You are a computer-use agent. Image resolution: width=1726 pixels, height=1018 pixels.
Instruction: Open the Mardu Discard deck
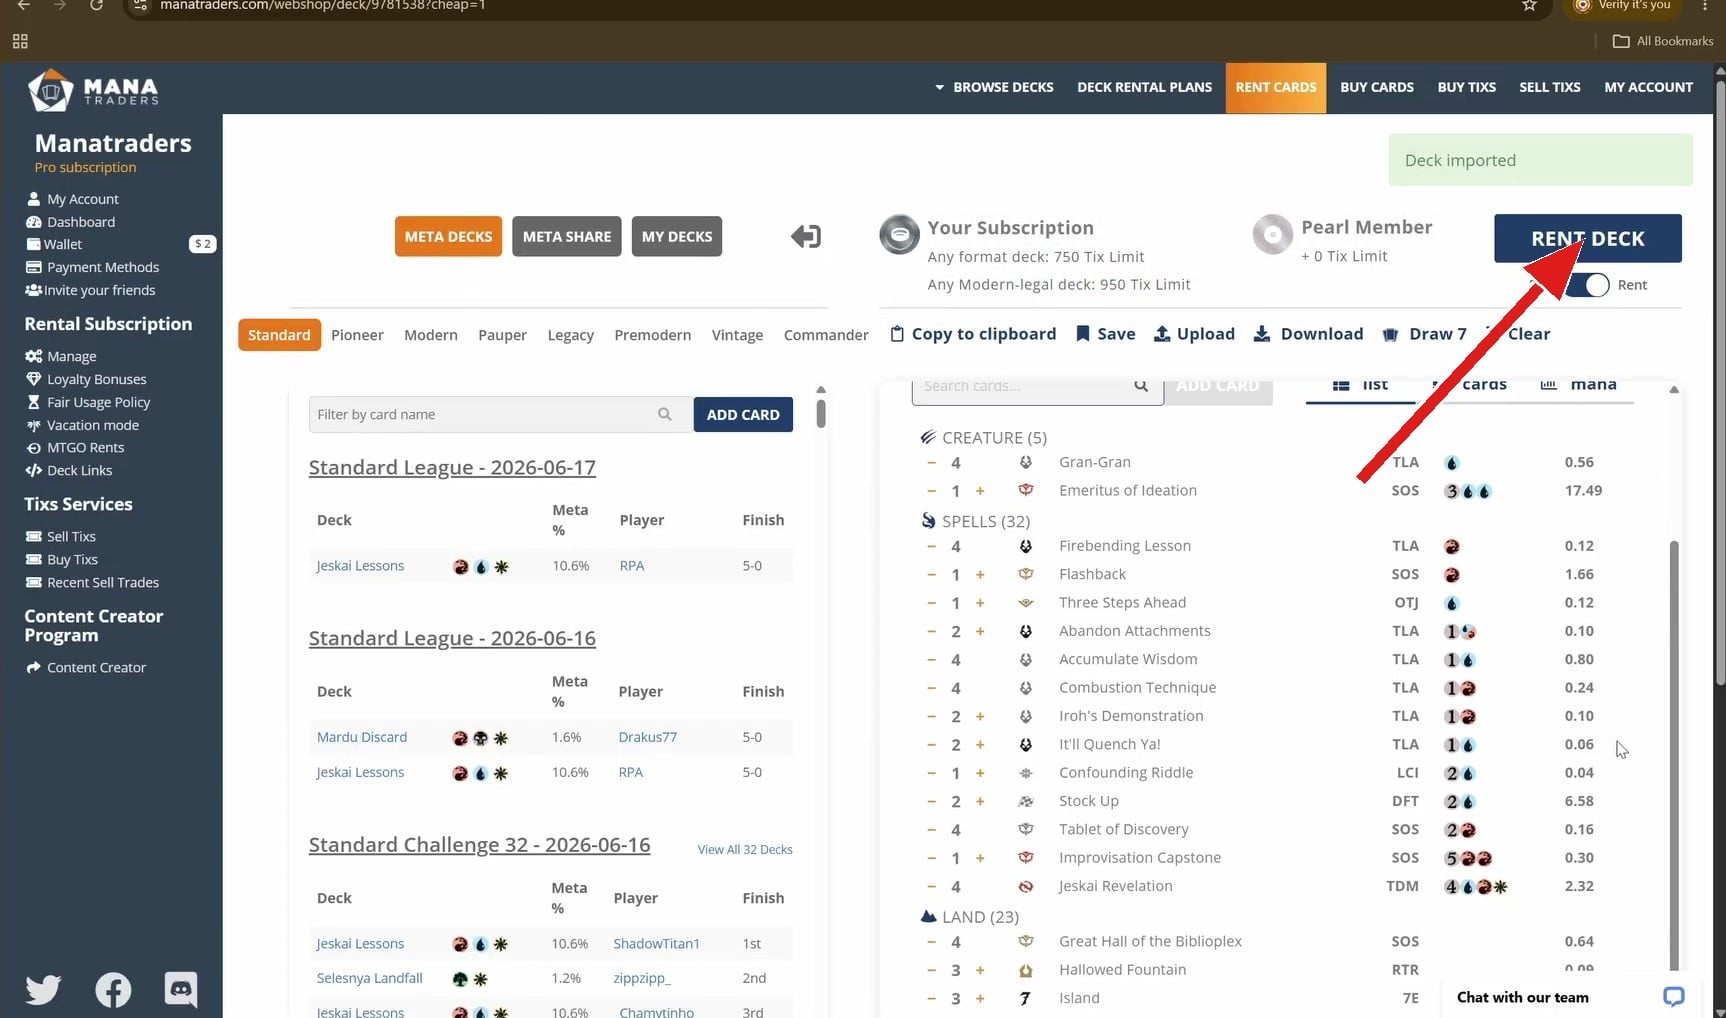click(x=362, y=737)
